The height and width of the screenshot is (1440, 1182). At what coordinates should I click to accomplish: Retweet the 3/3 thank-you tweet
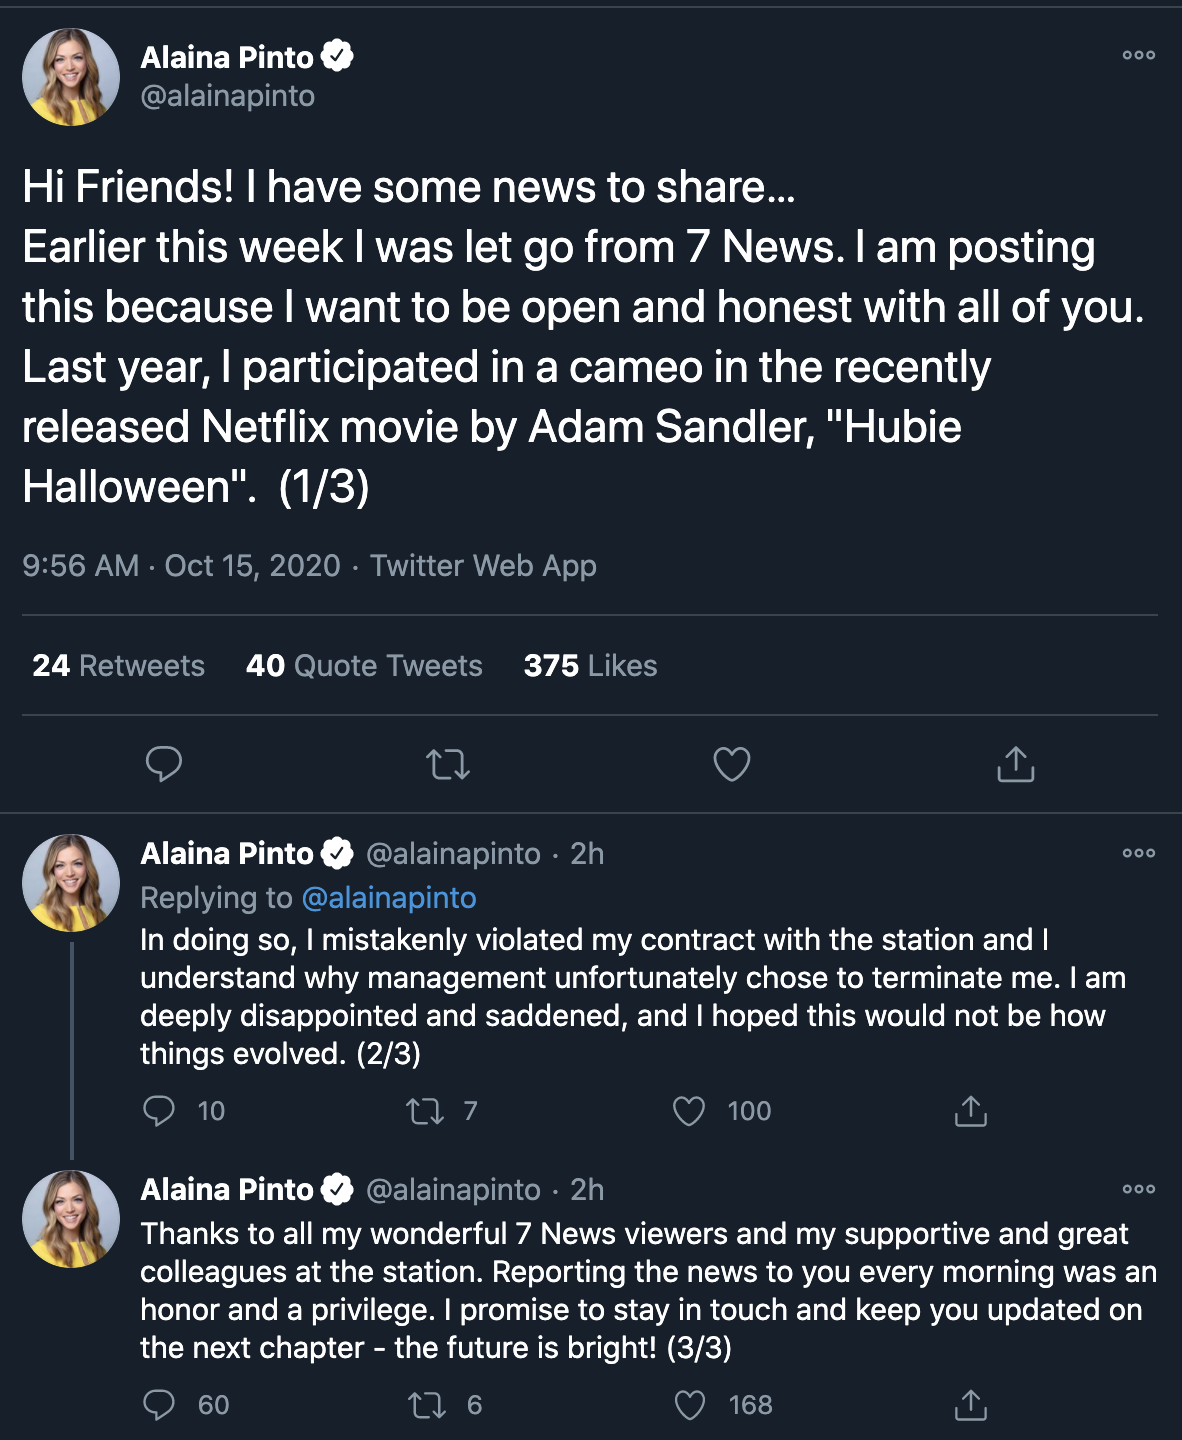tap(427, 1405)
